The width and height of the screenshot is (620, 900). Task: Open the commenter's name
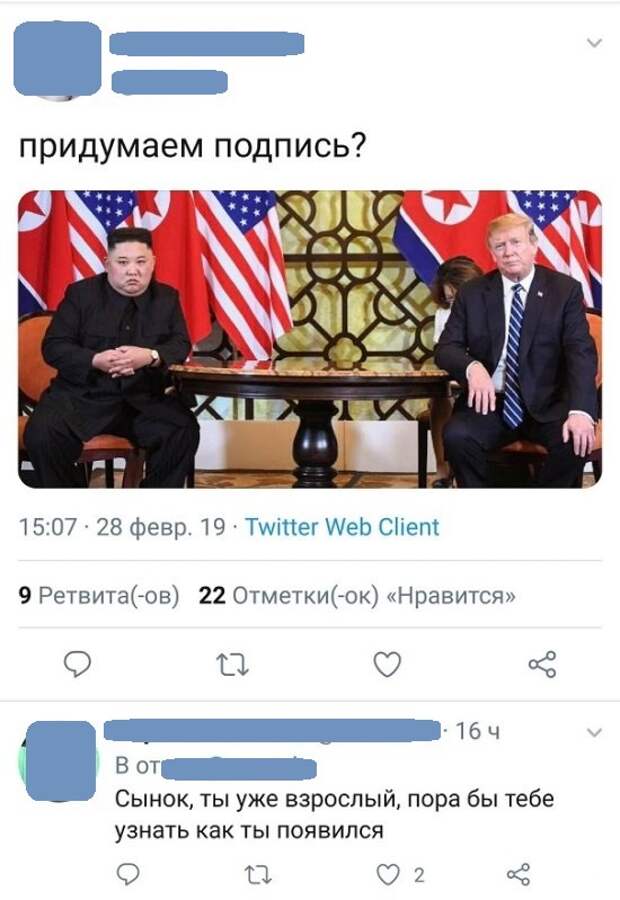(x=273, y=730)
